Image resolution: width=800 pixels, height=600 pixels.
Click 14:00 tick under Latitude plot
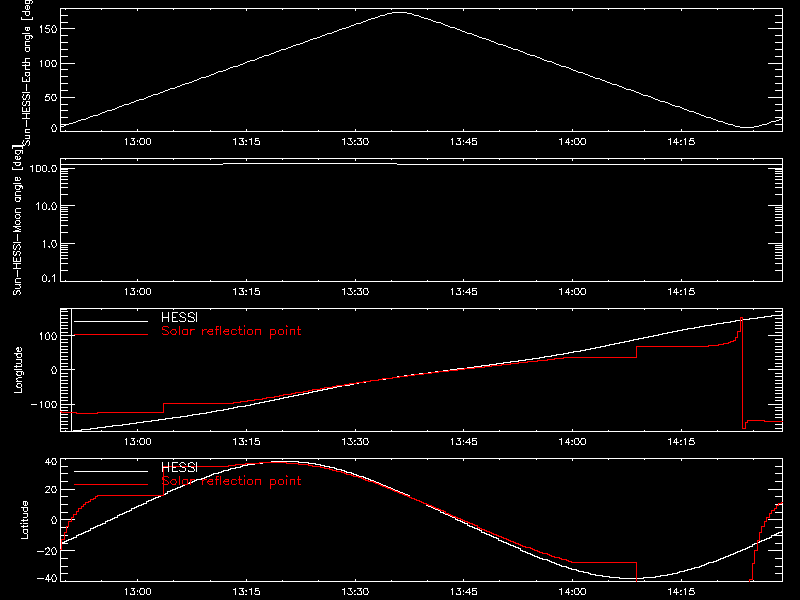[x=572, y=592]
